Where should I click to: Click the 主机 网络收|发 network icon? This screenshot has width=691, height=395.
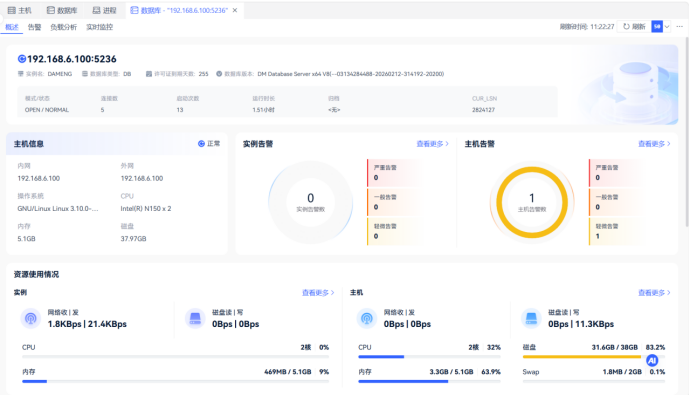point(367,318)
